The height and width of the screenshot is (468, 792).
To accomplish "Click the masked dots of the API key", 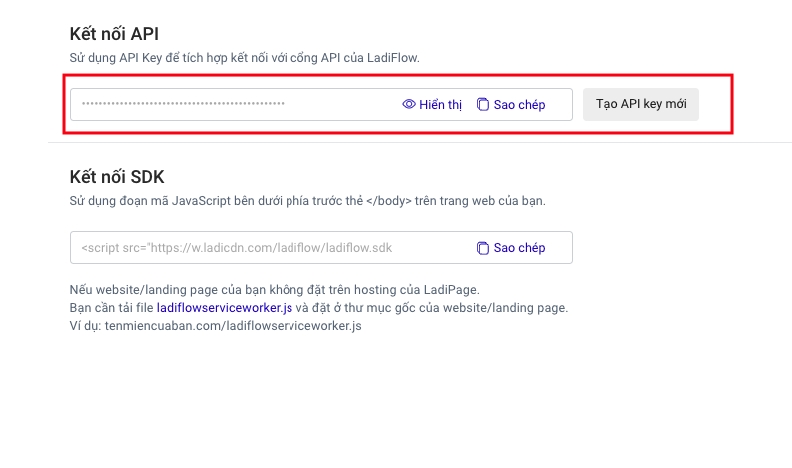I will point(183,104).
